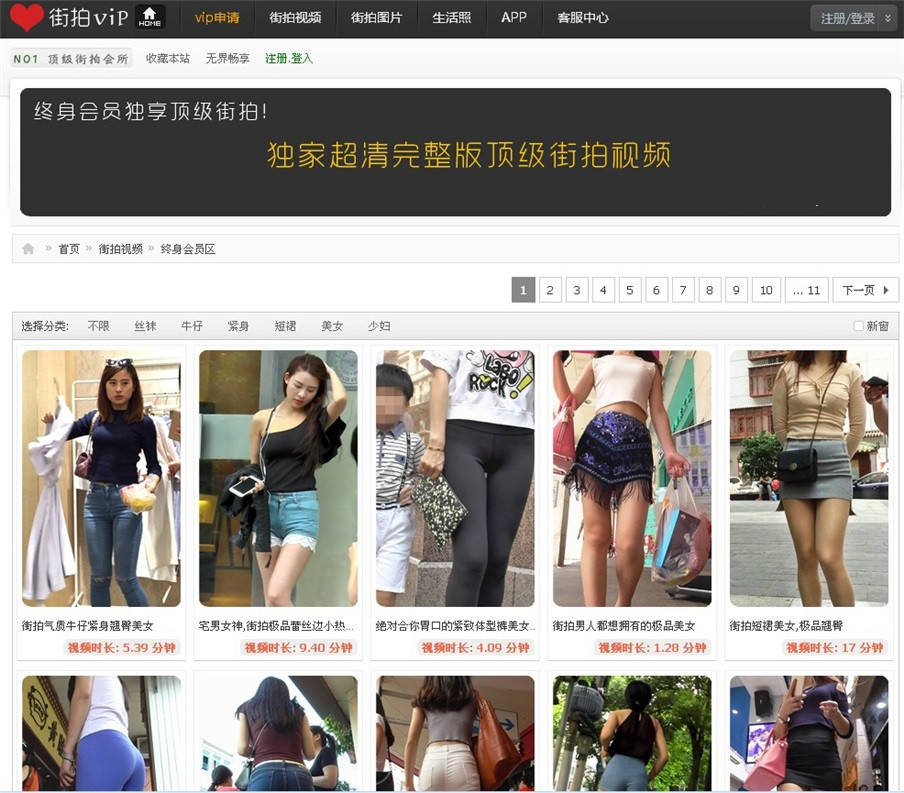The height and width of the screenshot is (793, 904).
Task: Click the grey home icon in breadcrumb
Action: pos(28,249)
